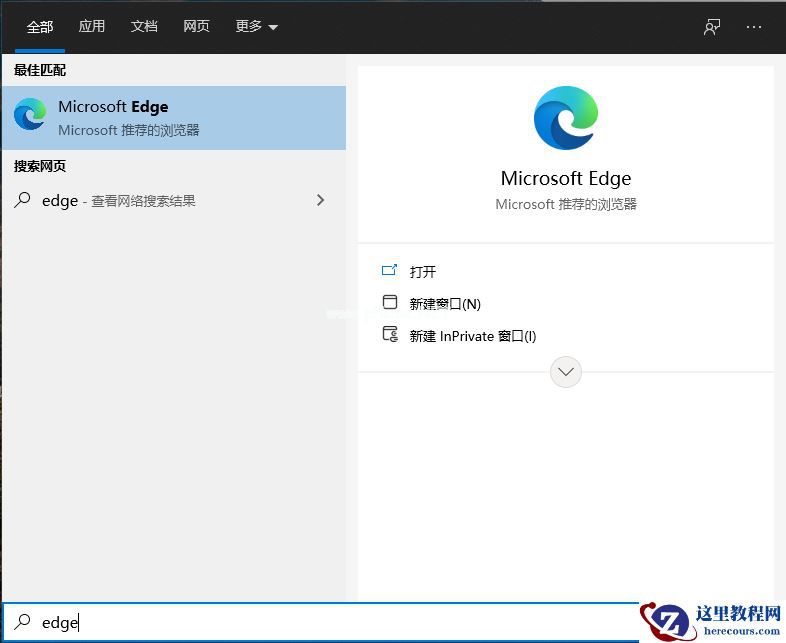Click the search box magnifier icon
Screen dimensions: 786x643
(x=22, y=622)
